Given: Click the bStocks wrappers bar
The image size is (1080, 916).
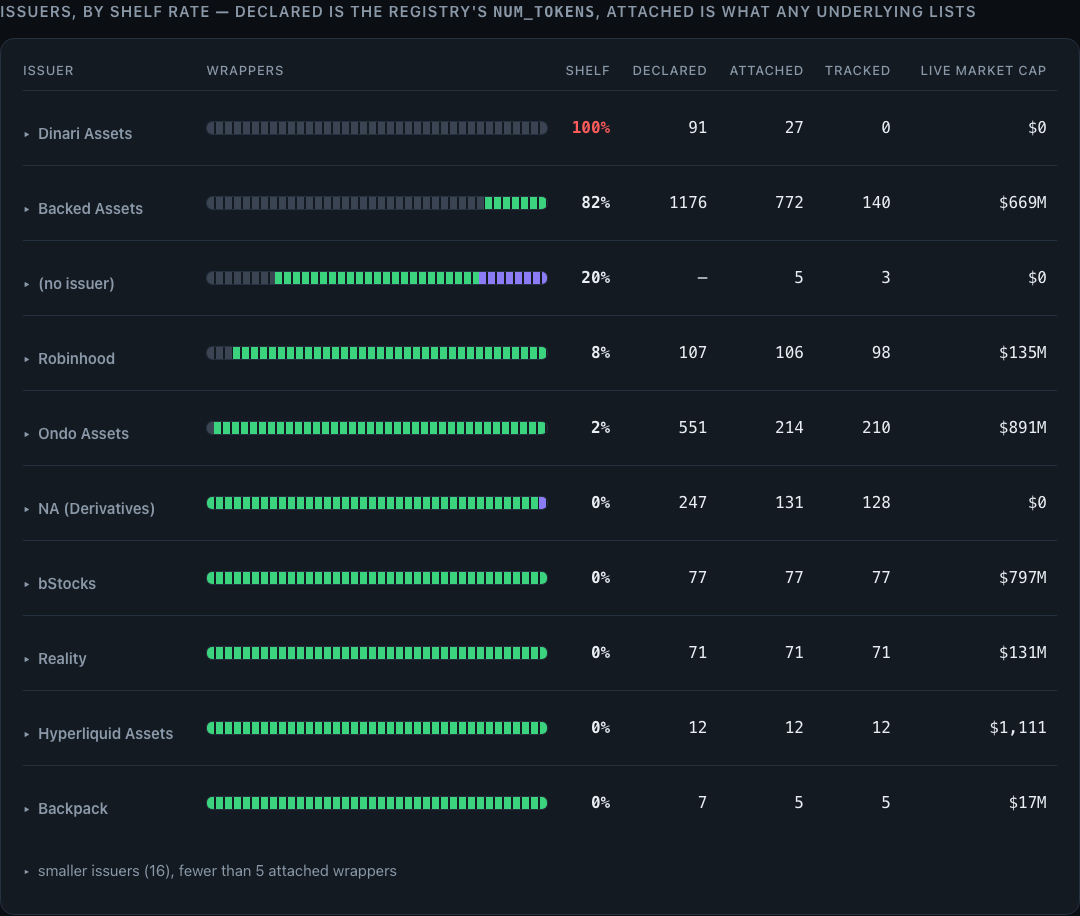Looking at the screenshot, I should click(x=377, y=579).
